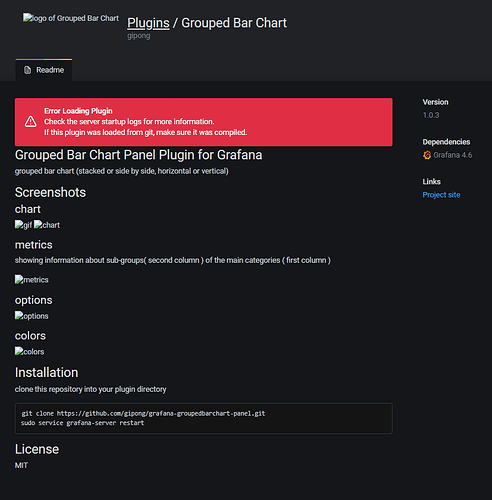Open the Project site link
This screenshot has height=500, width=492.
441,195
